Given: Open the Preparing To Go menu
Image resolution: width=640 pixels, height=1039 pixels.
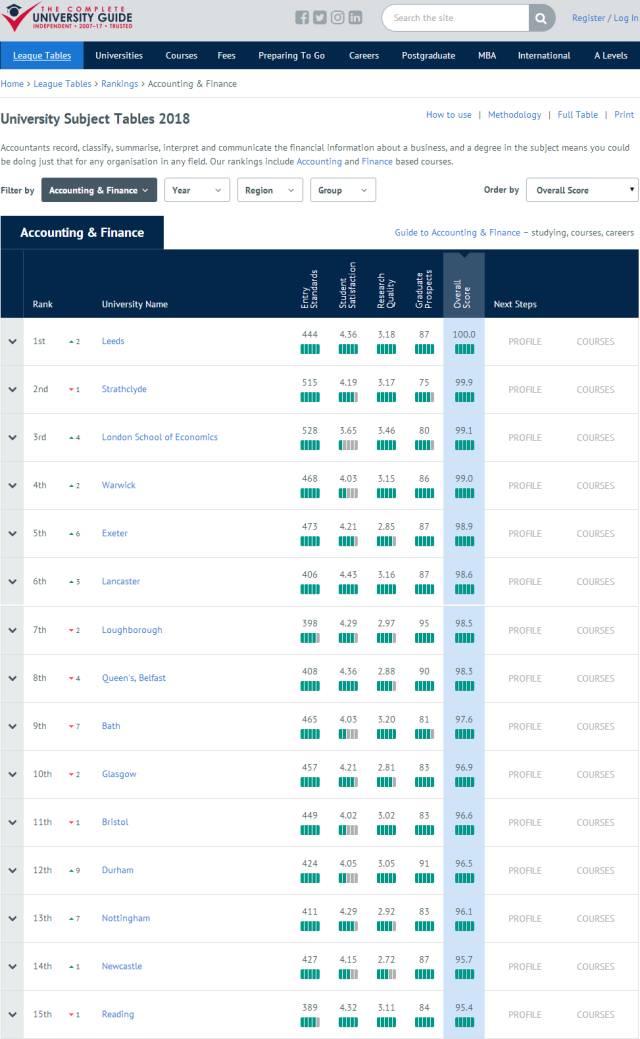Looking at the screenshot, I should click(x=292, y=56).
